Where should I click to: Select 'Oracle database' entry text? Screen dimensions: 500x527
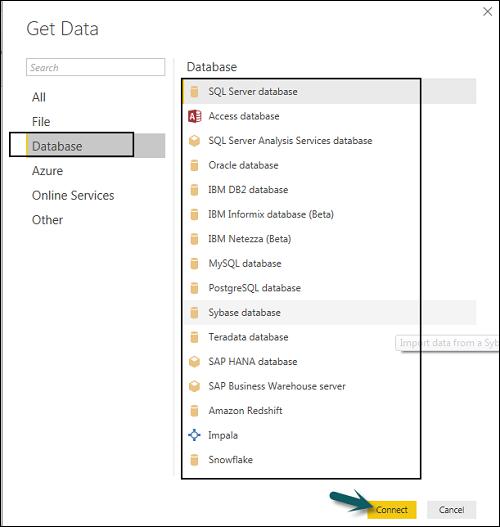point(243,165)
